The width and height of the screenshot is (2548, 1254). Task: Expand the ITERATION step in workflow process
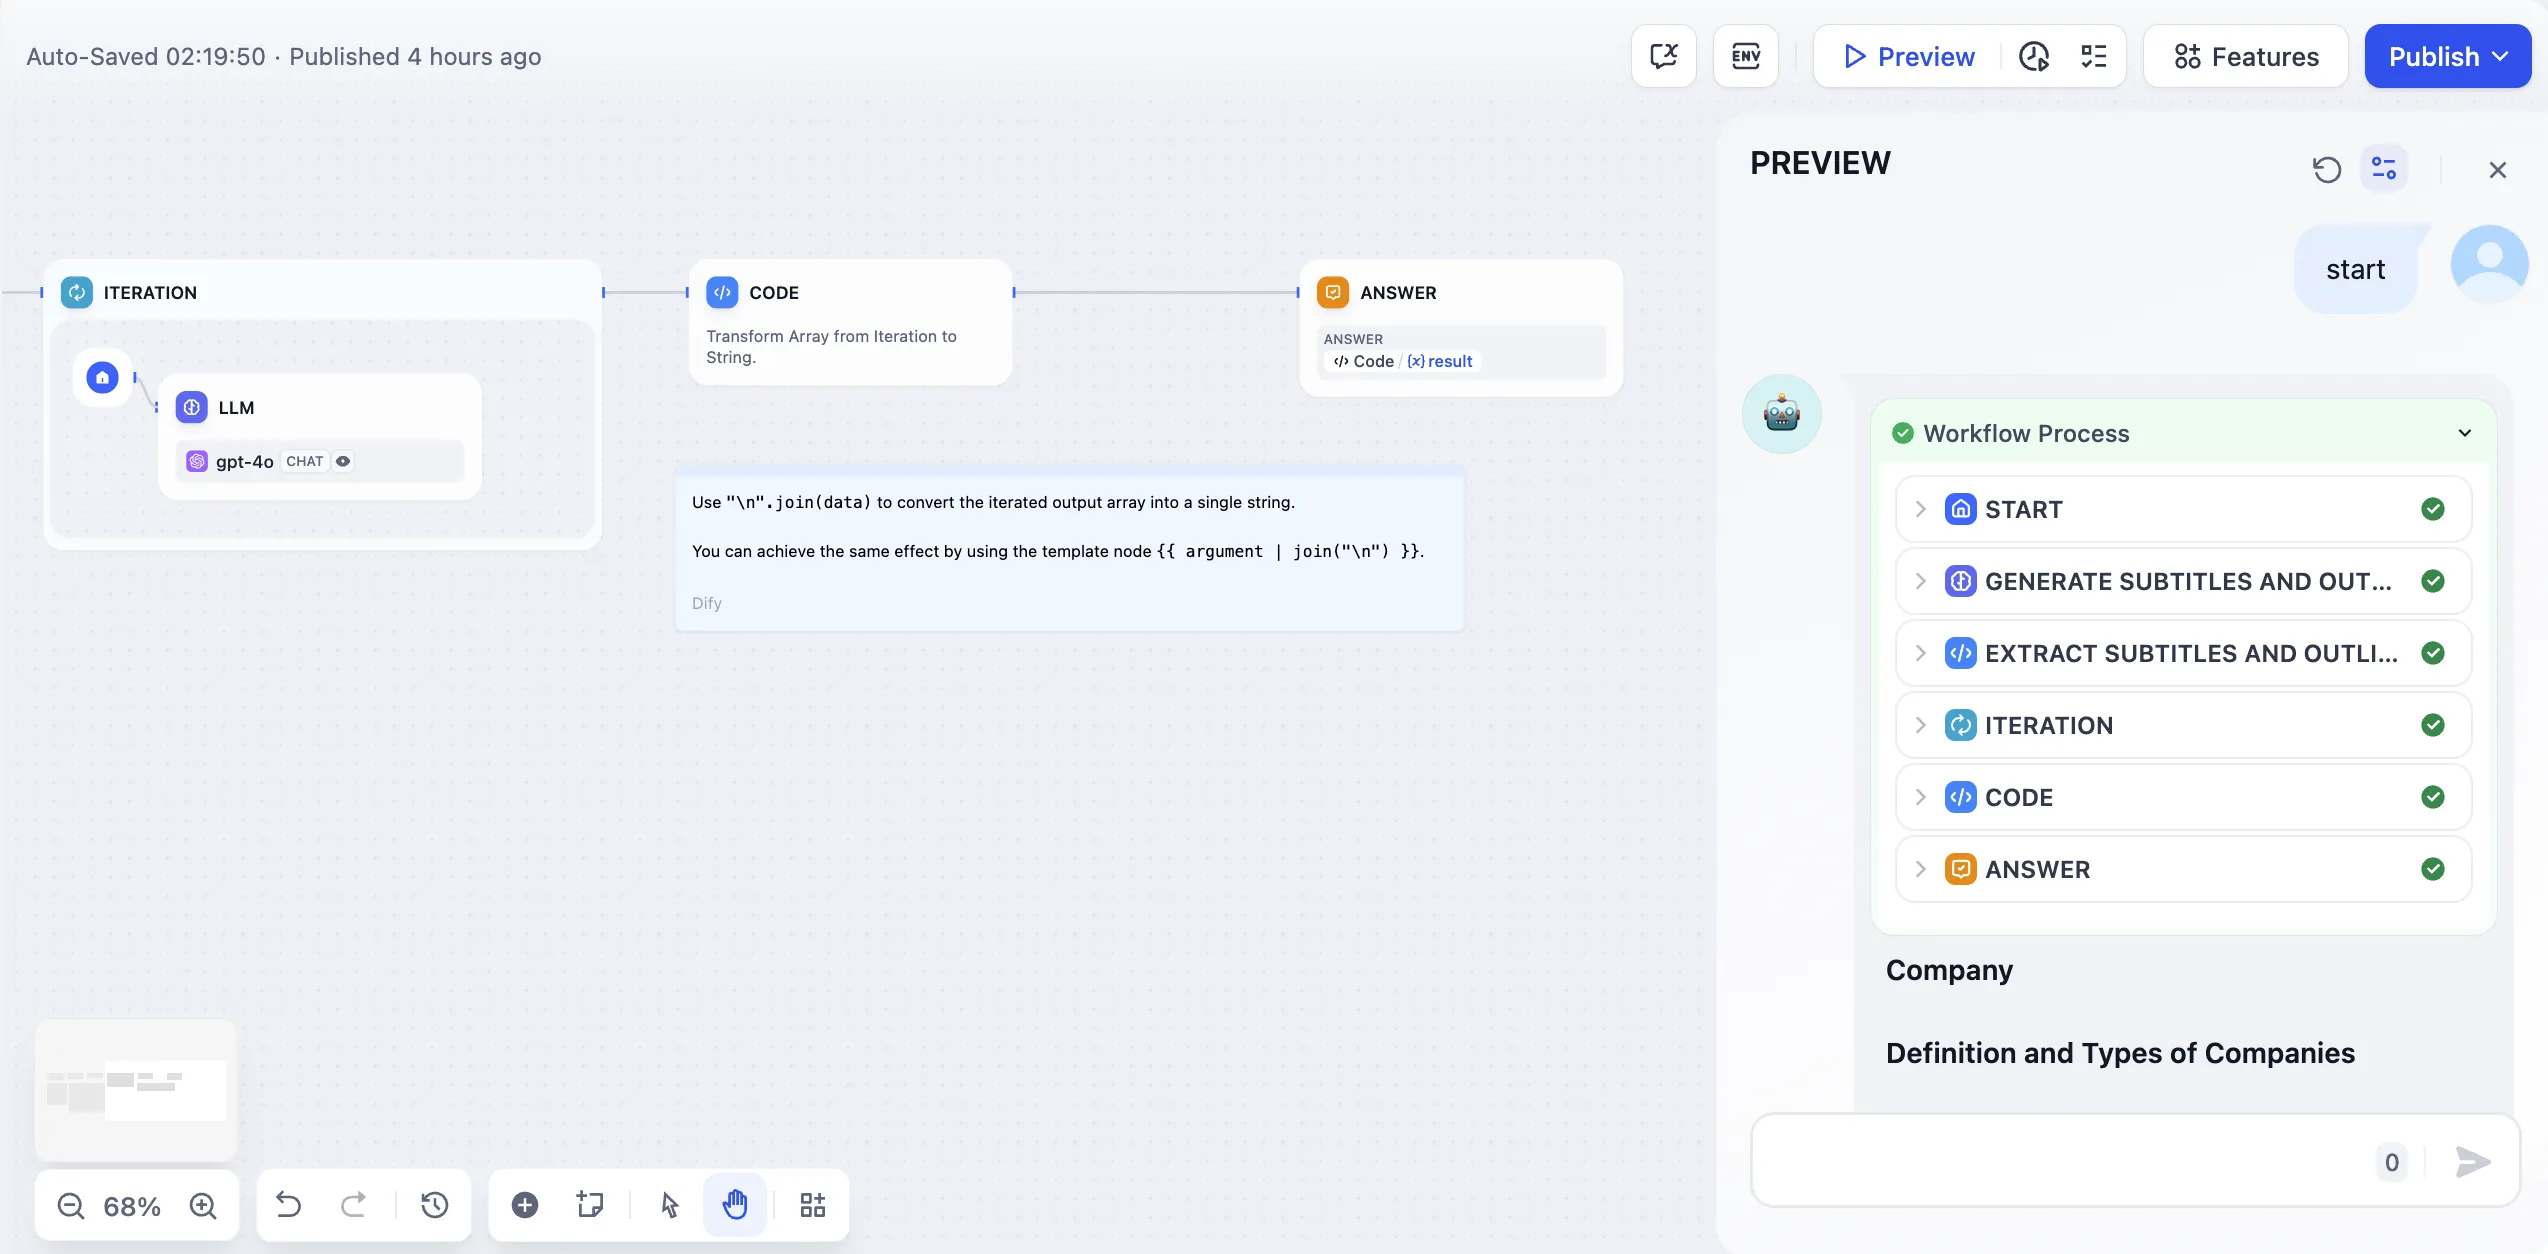(x=1921, y=725)
